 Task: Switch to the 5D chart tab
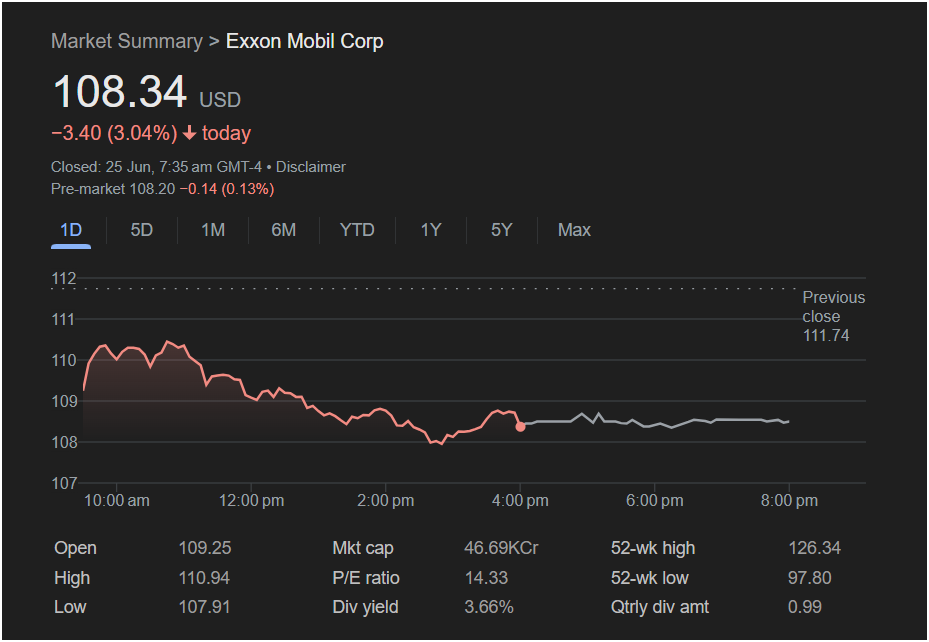(x=142, y=230)
